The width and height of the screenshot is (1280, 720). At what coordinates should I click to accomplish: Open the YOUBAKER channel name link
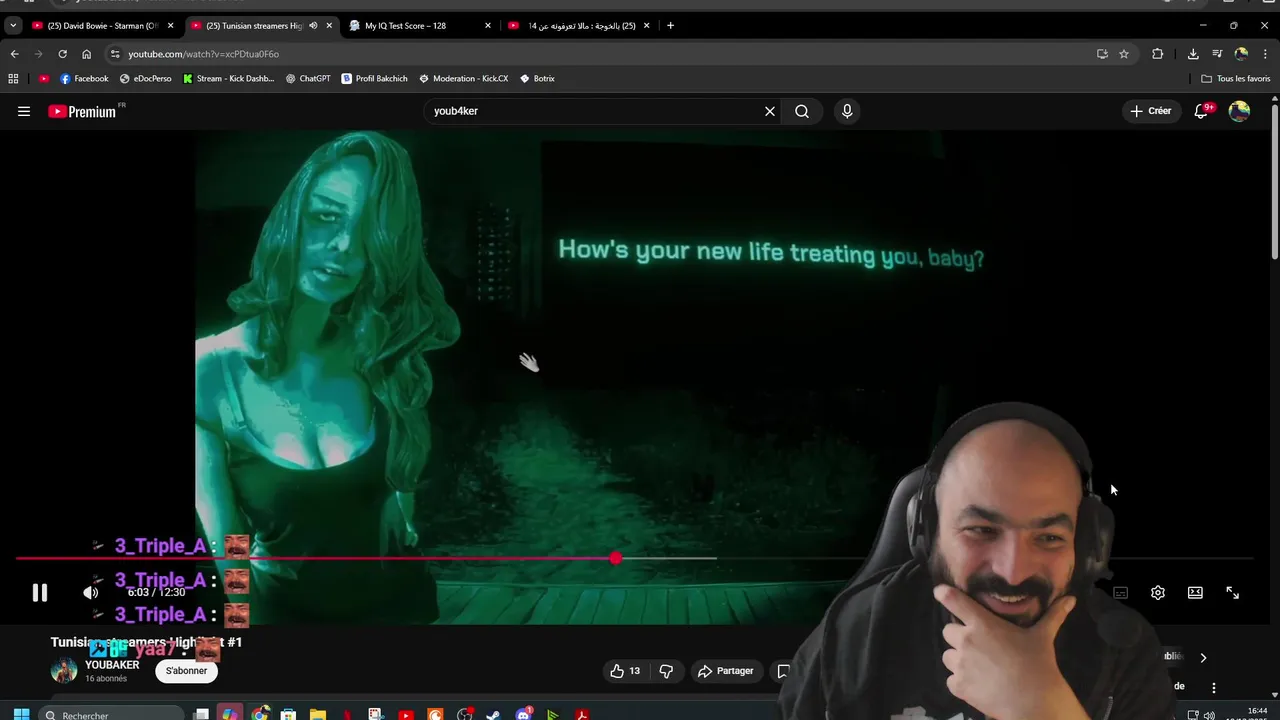[112, 664]
